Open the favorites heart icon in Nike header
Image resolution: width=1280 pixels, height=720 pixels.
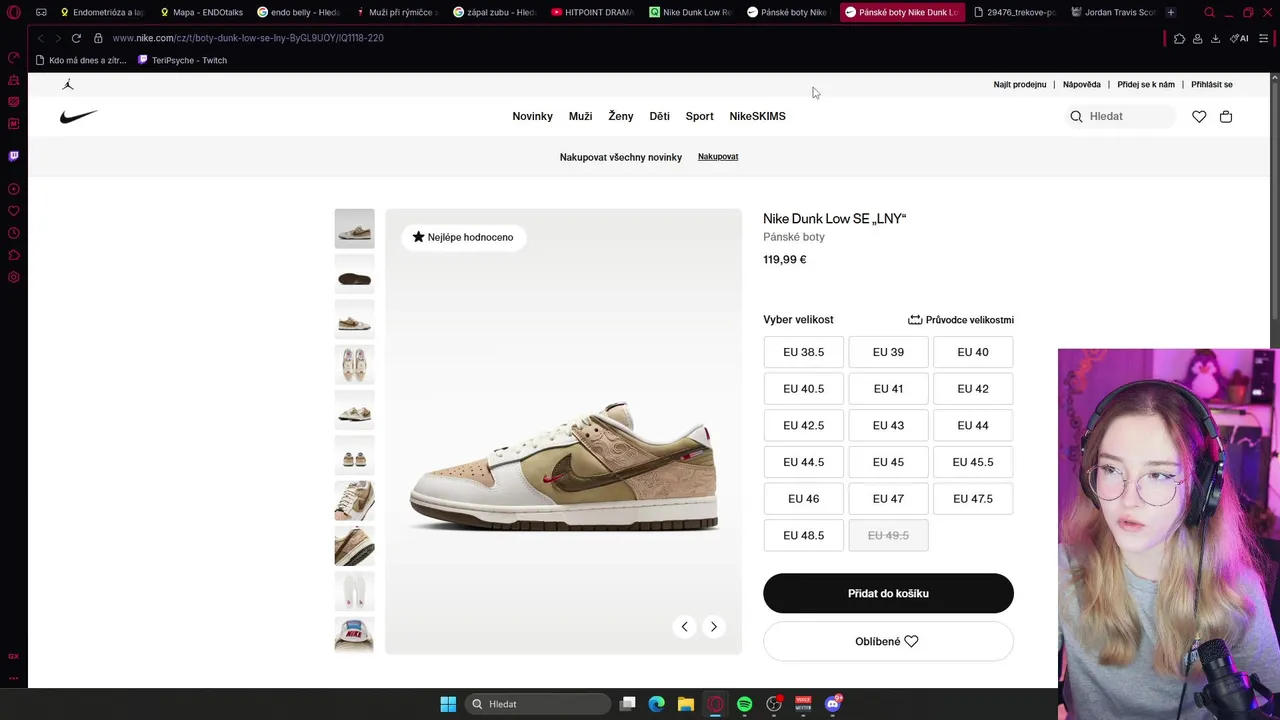click(1199, 117)
